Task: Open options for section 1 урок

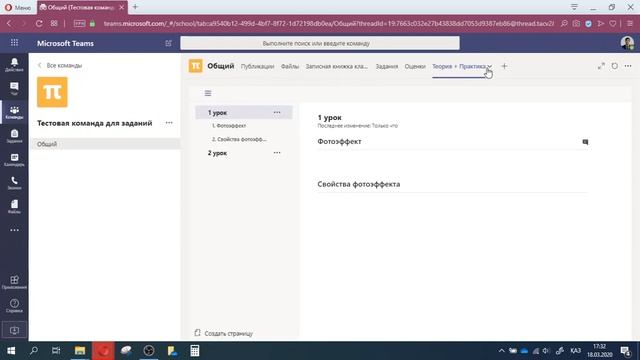Action: click(277, 112)
